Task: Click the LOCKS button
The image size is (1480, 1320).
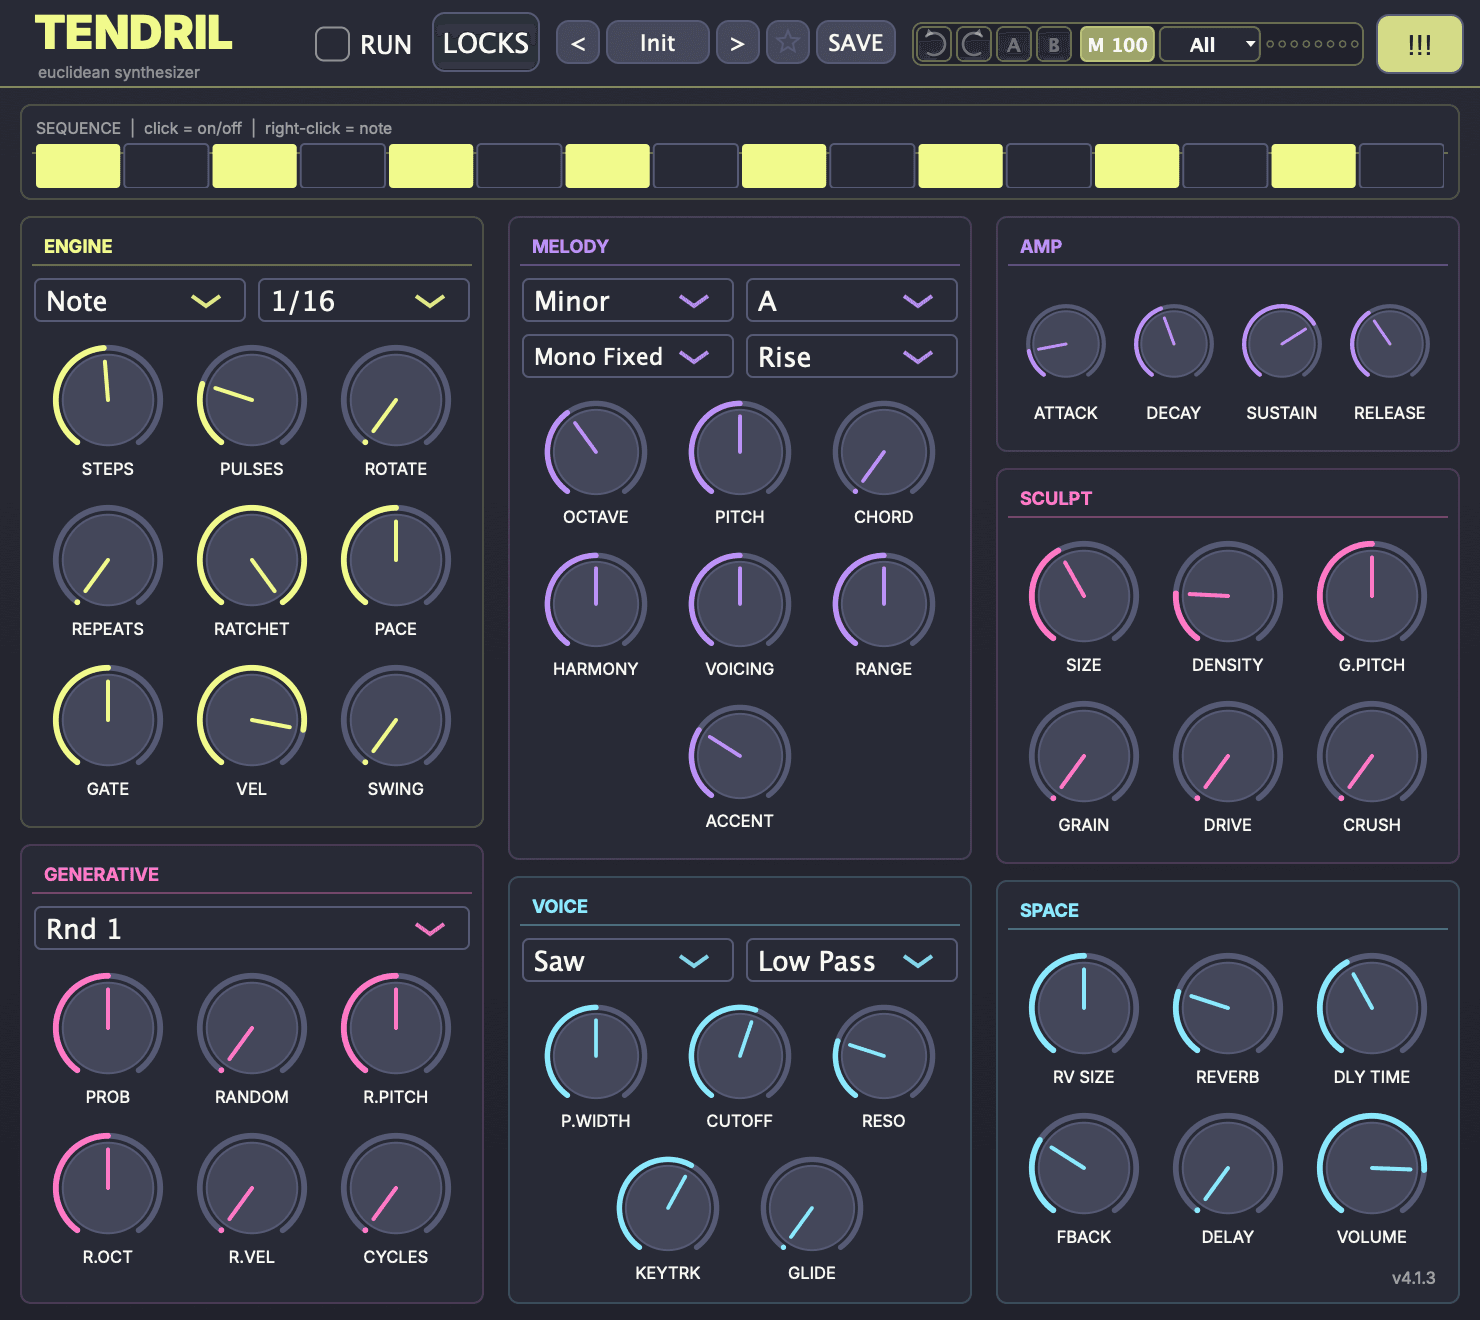Action: pos(486,43)
